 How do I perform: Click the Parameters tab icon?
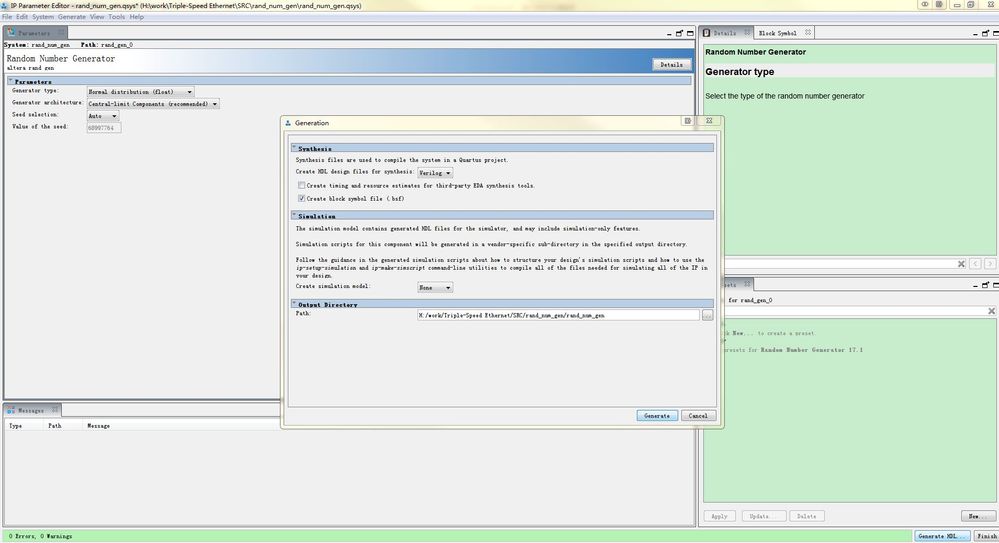[x=10, y=33]
